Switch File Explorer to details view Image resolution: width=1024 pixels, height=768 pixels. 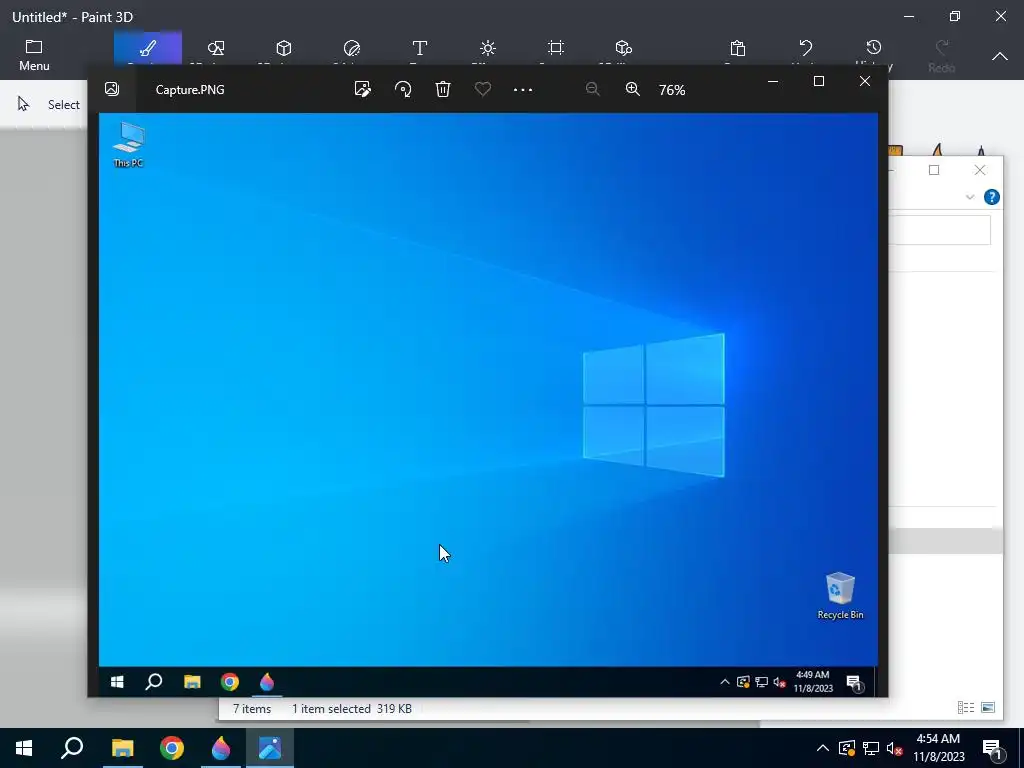point(966,707)
